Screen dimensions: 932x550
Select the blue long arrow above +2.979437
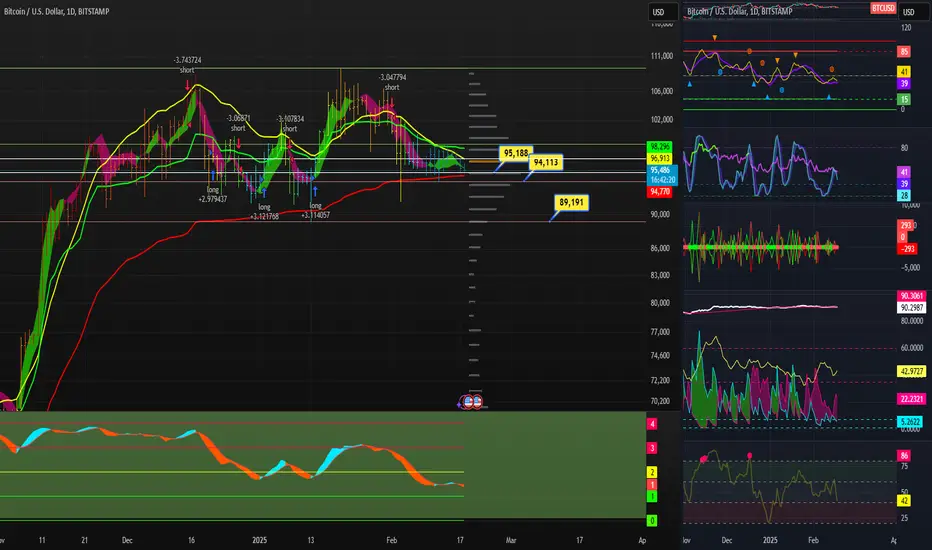213,175
